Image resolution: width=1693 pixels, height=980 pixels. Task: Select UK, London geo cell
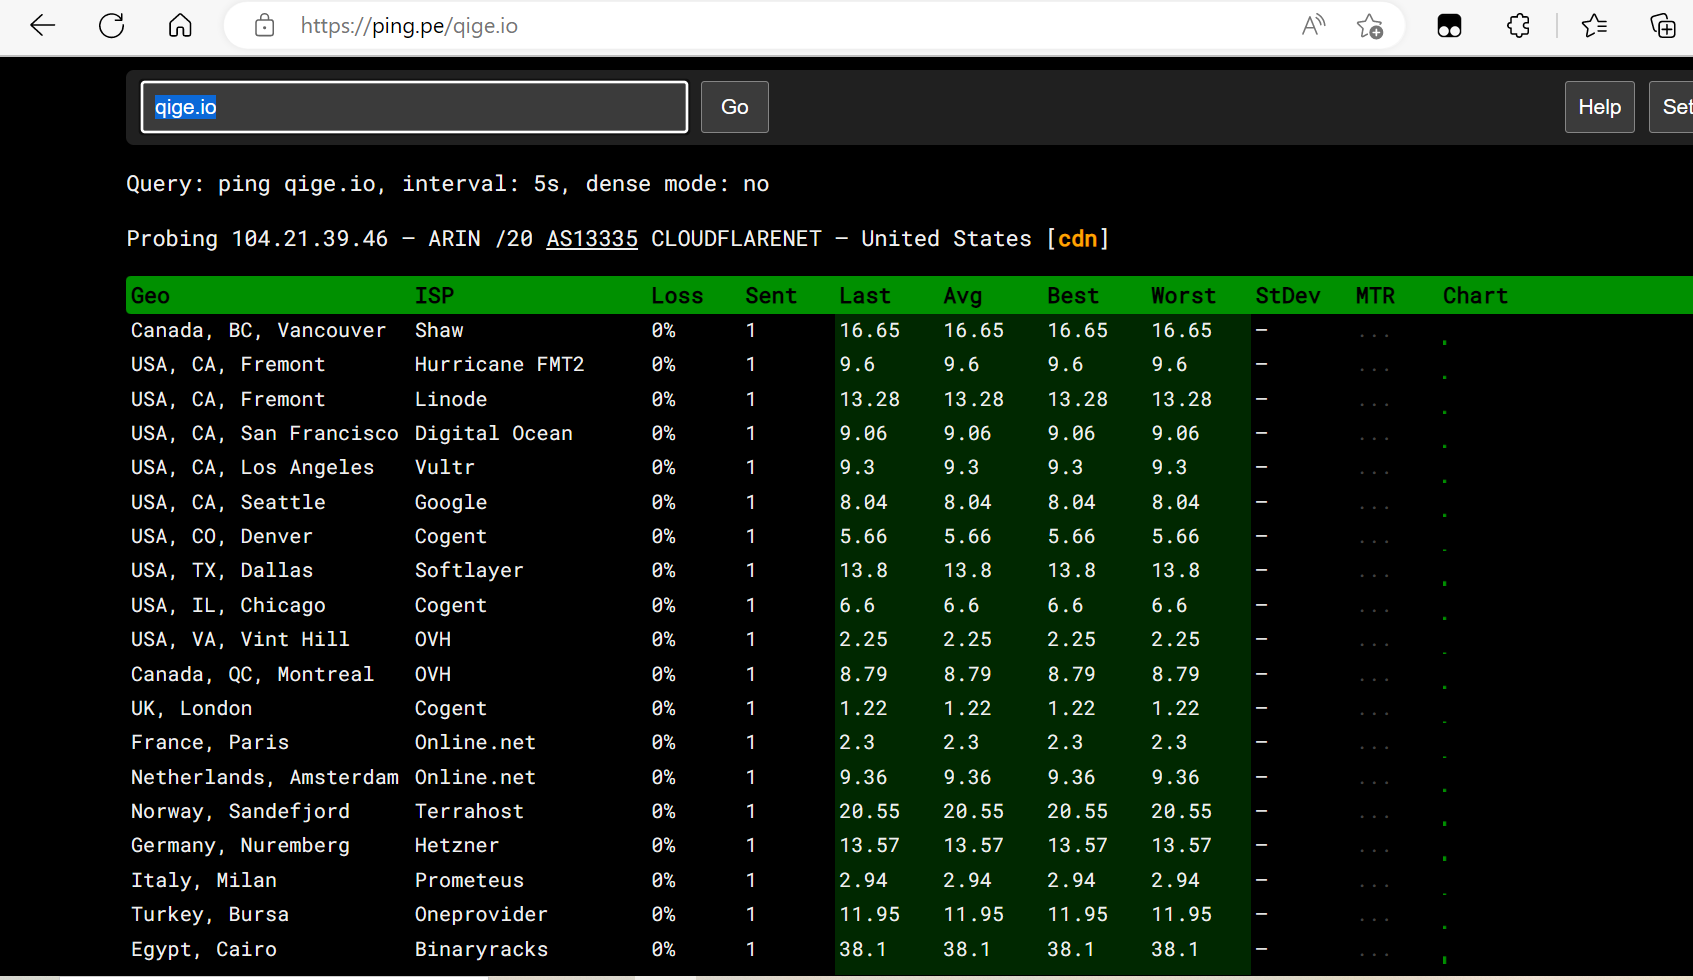click(x=191, y=709)
